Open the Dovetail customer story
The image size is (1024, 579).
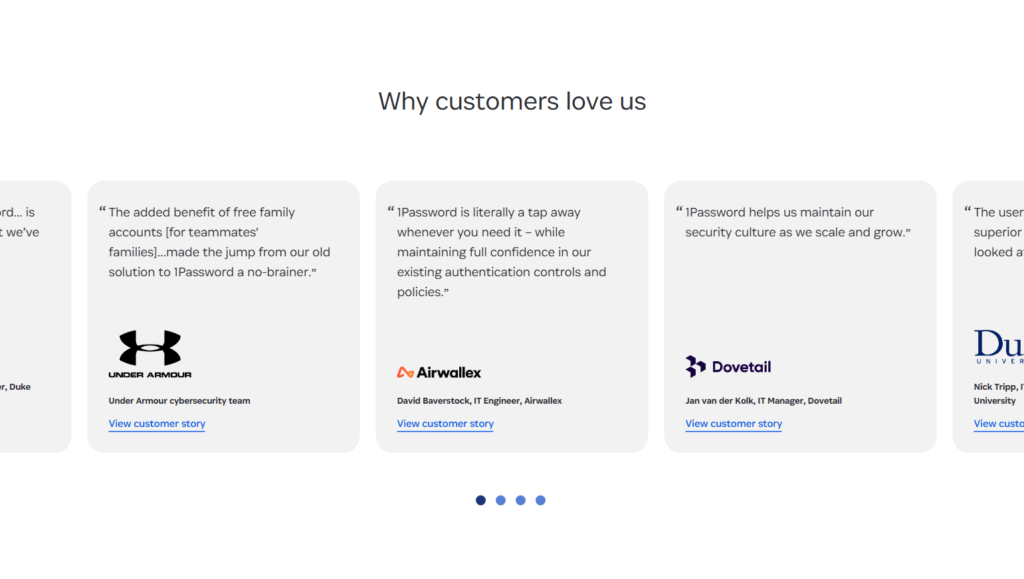[x=733, y=424]
